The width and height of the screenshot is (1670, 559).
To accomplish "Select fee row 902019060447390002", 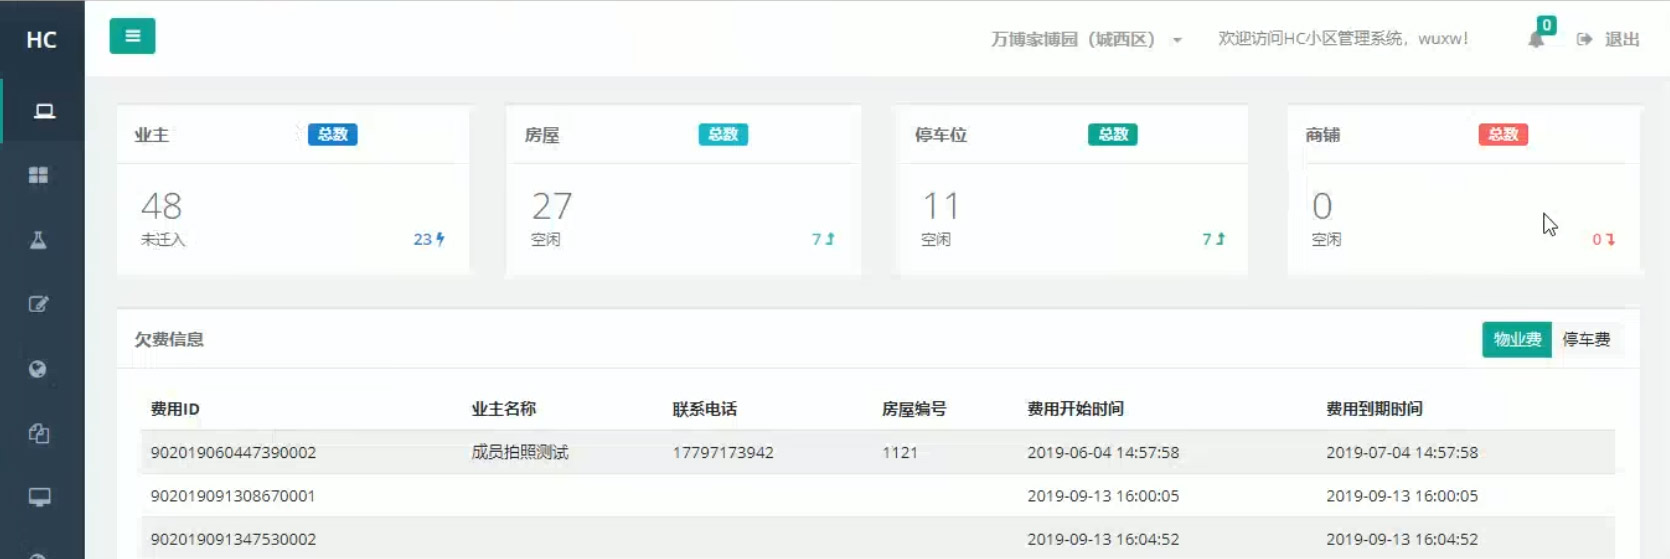I will pyautogui.click(x=233, y=453).
